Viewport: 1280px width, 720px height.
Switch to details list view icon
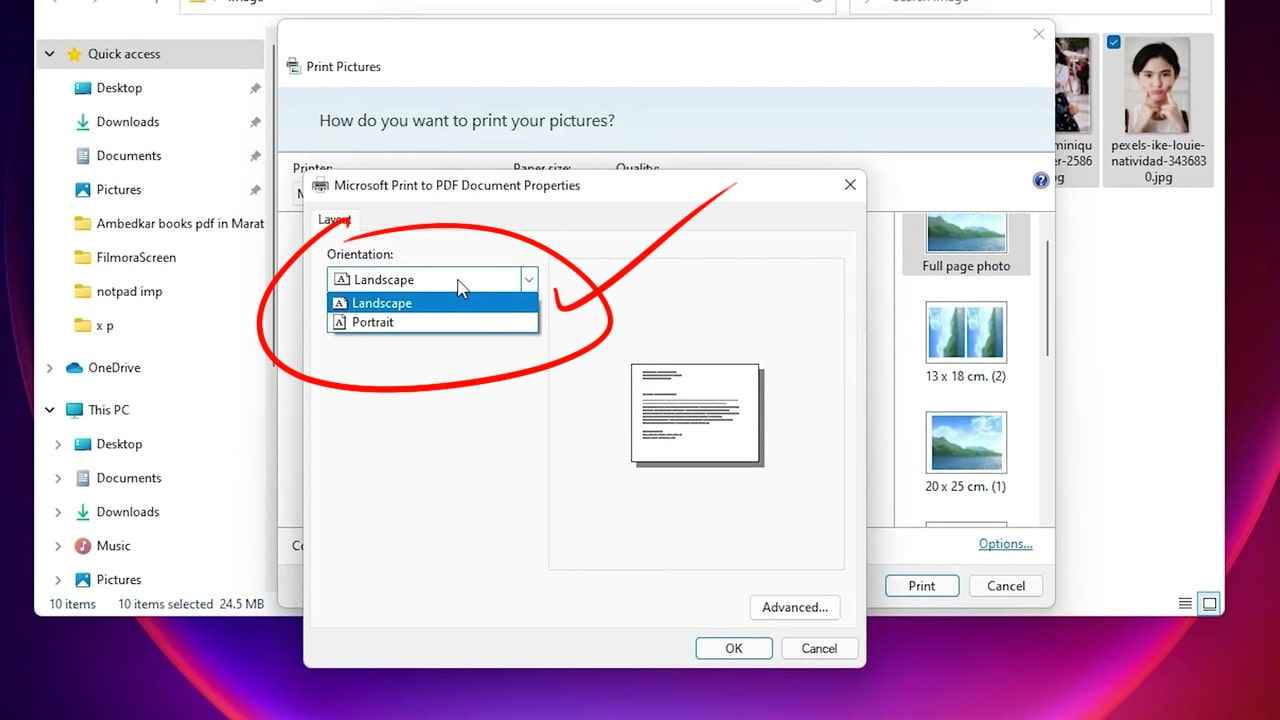[x=1185, y=603]
